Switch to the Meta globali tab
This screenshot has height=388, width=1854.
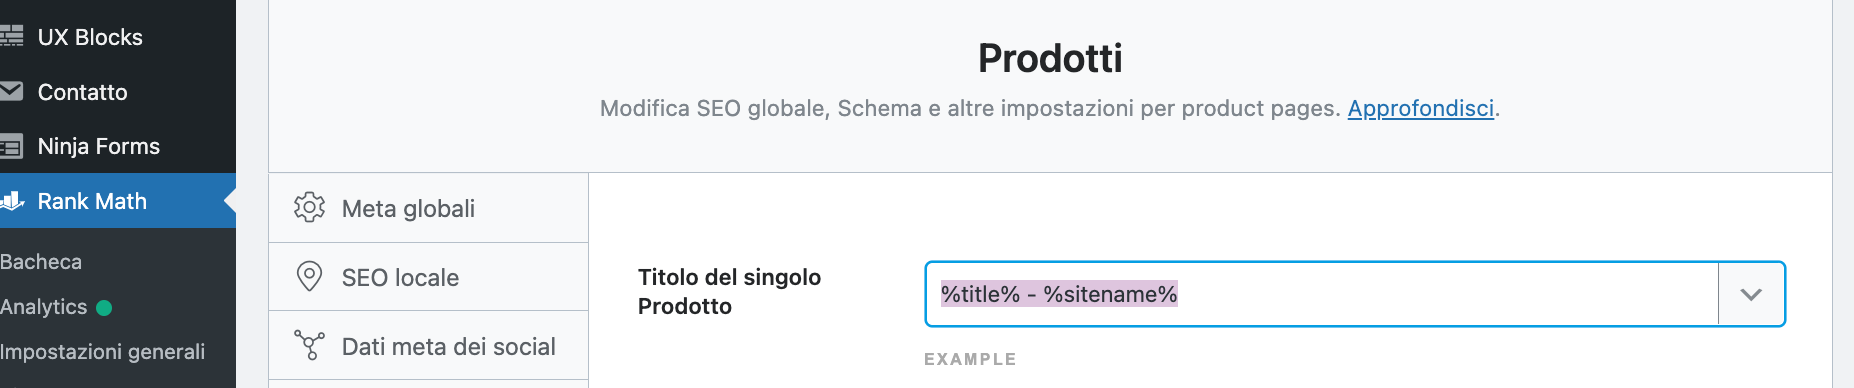pos(428,208)
